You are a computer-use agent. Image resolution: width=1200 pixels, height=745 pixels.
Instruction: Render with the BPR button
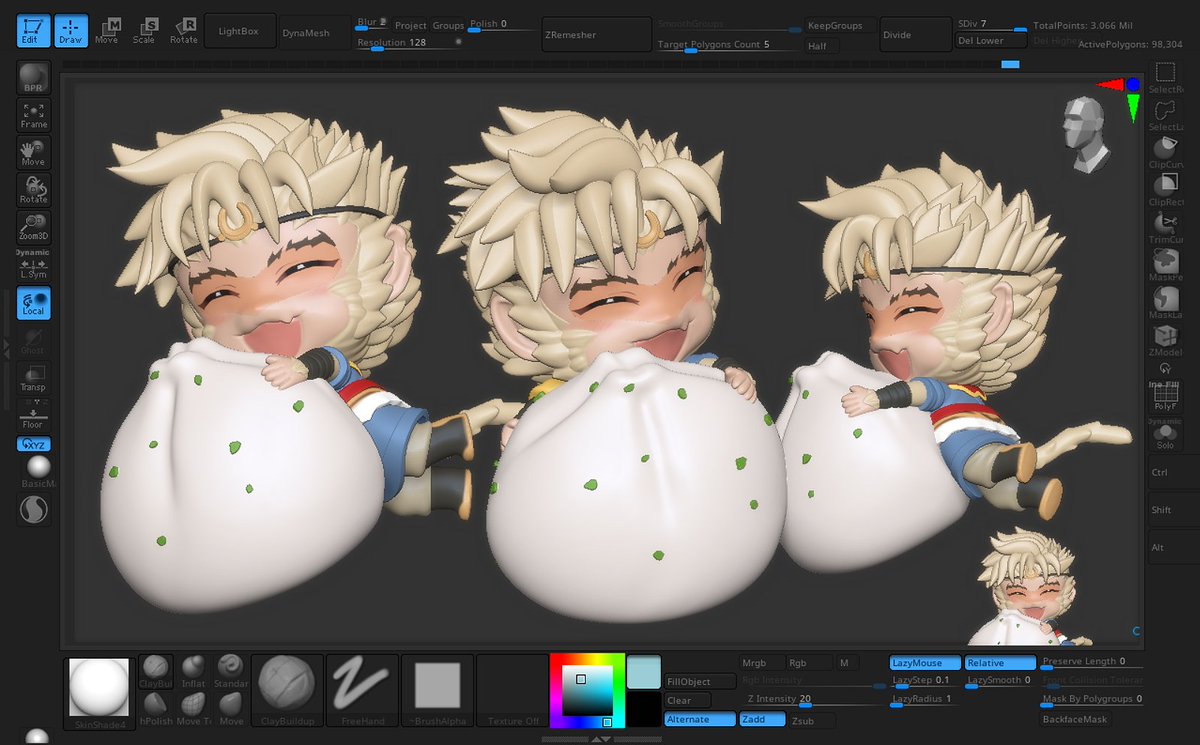coord(34,78)
